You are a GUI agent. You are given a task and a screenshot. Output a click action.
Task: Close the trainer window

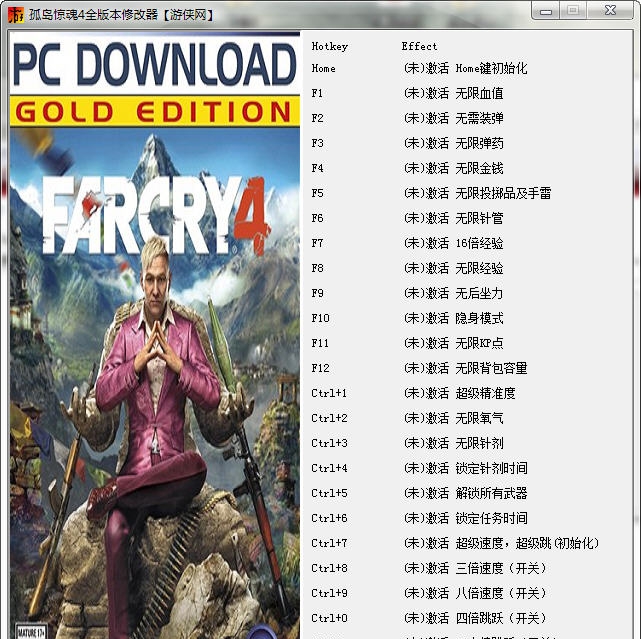point(610,11)
